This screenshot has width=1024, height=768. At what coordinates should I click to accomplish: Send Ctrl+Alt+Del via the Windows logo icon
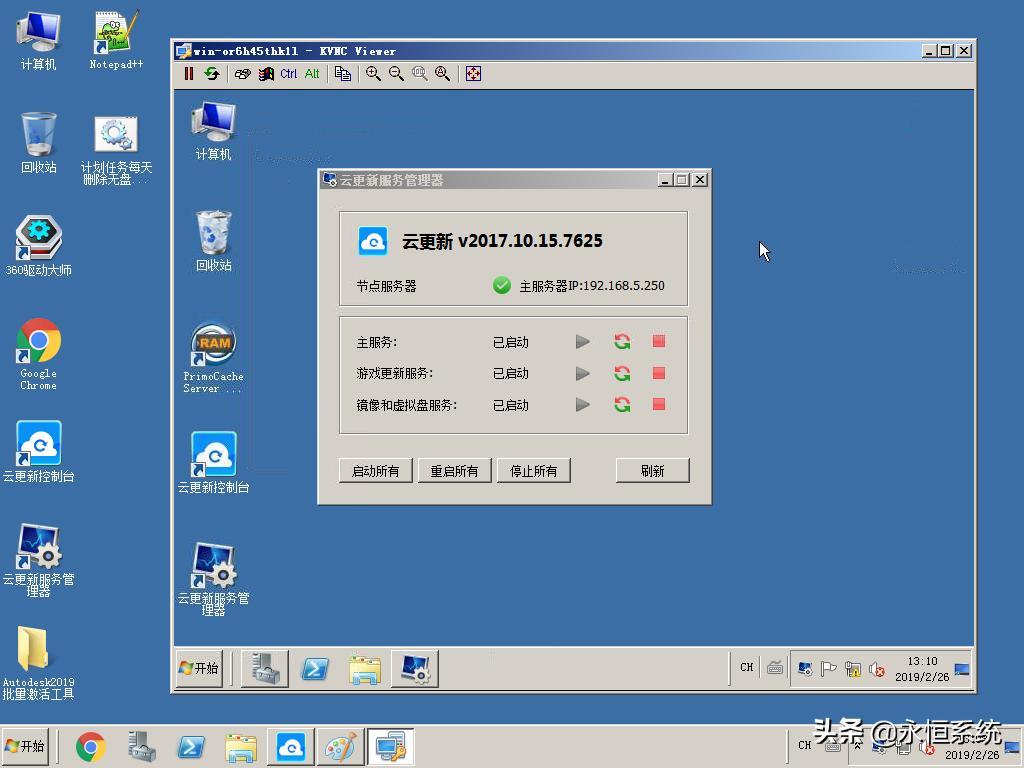pos(266,73)
